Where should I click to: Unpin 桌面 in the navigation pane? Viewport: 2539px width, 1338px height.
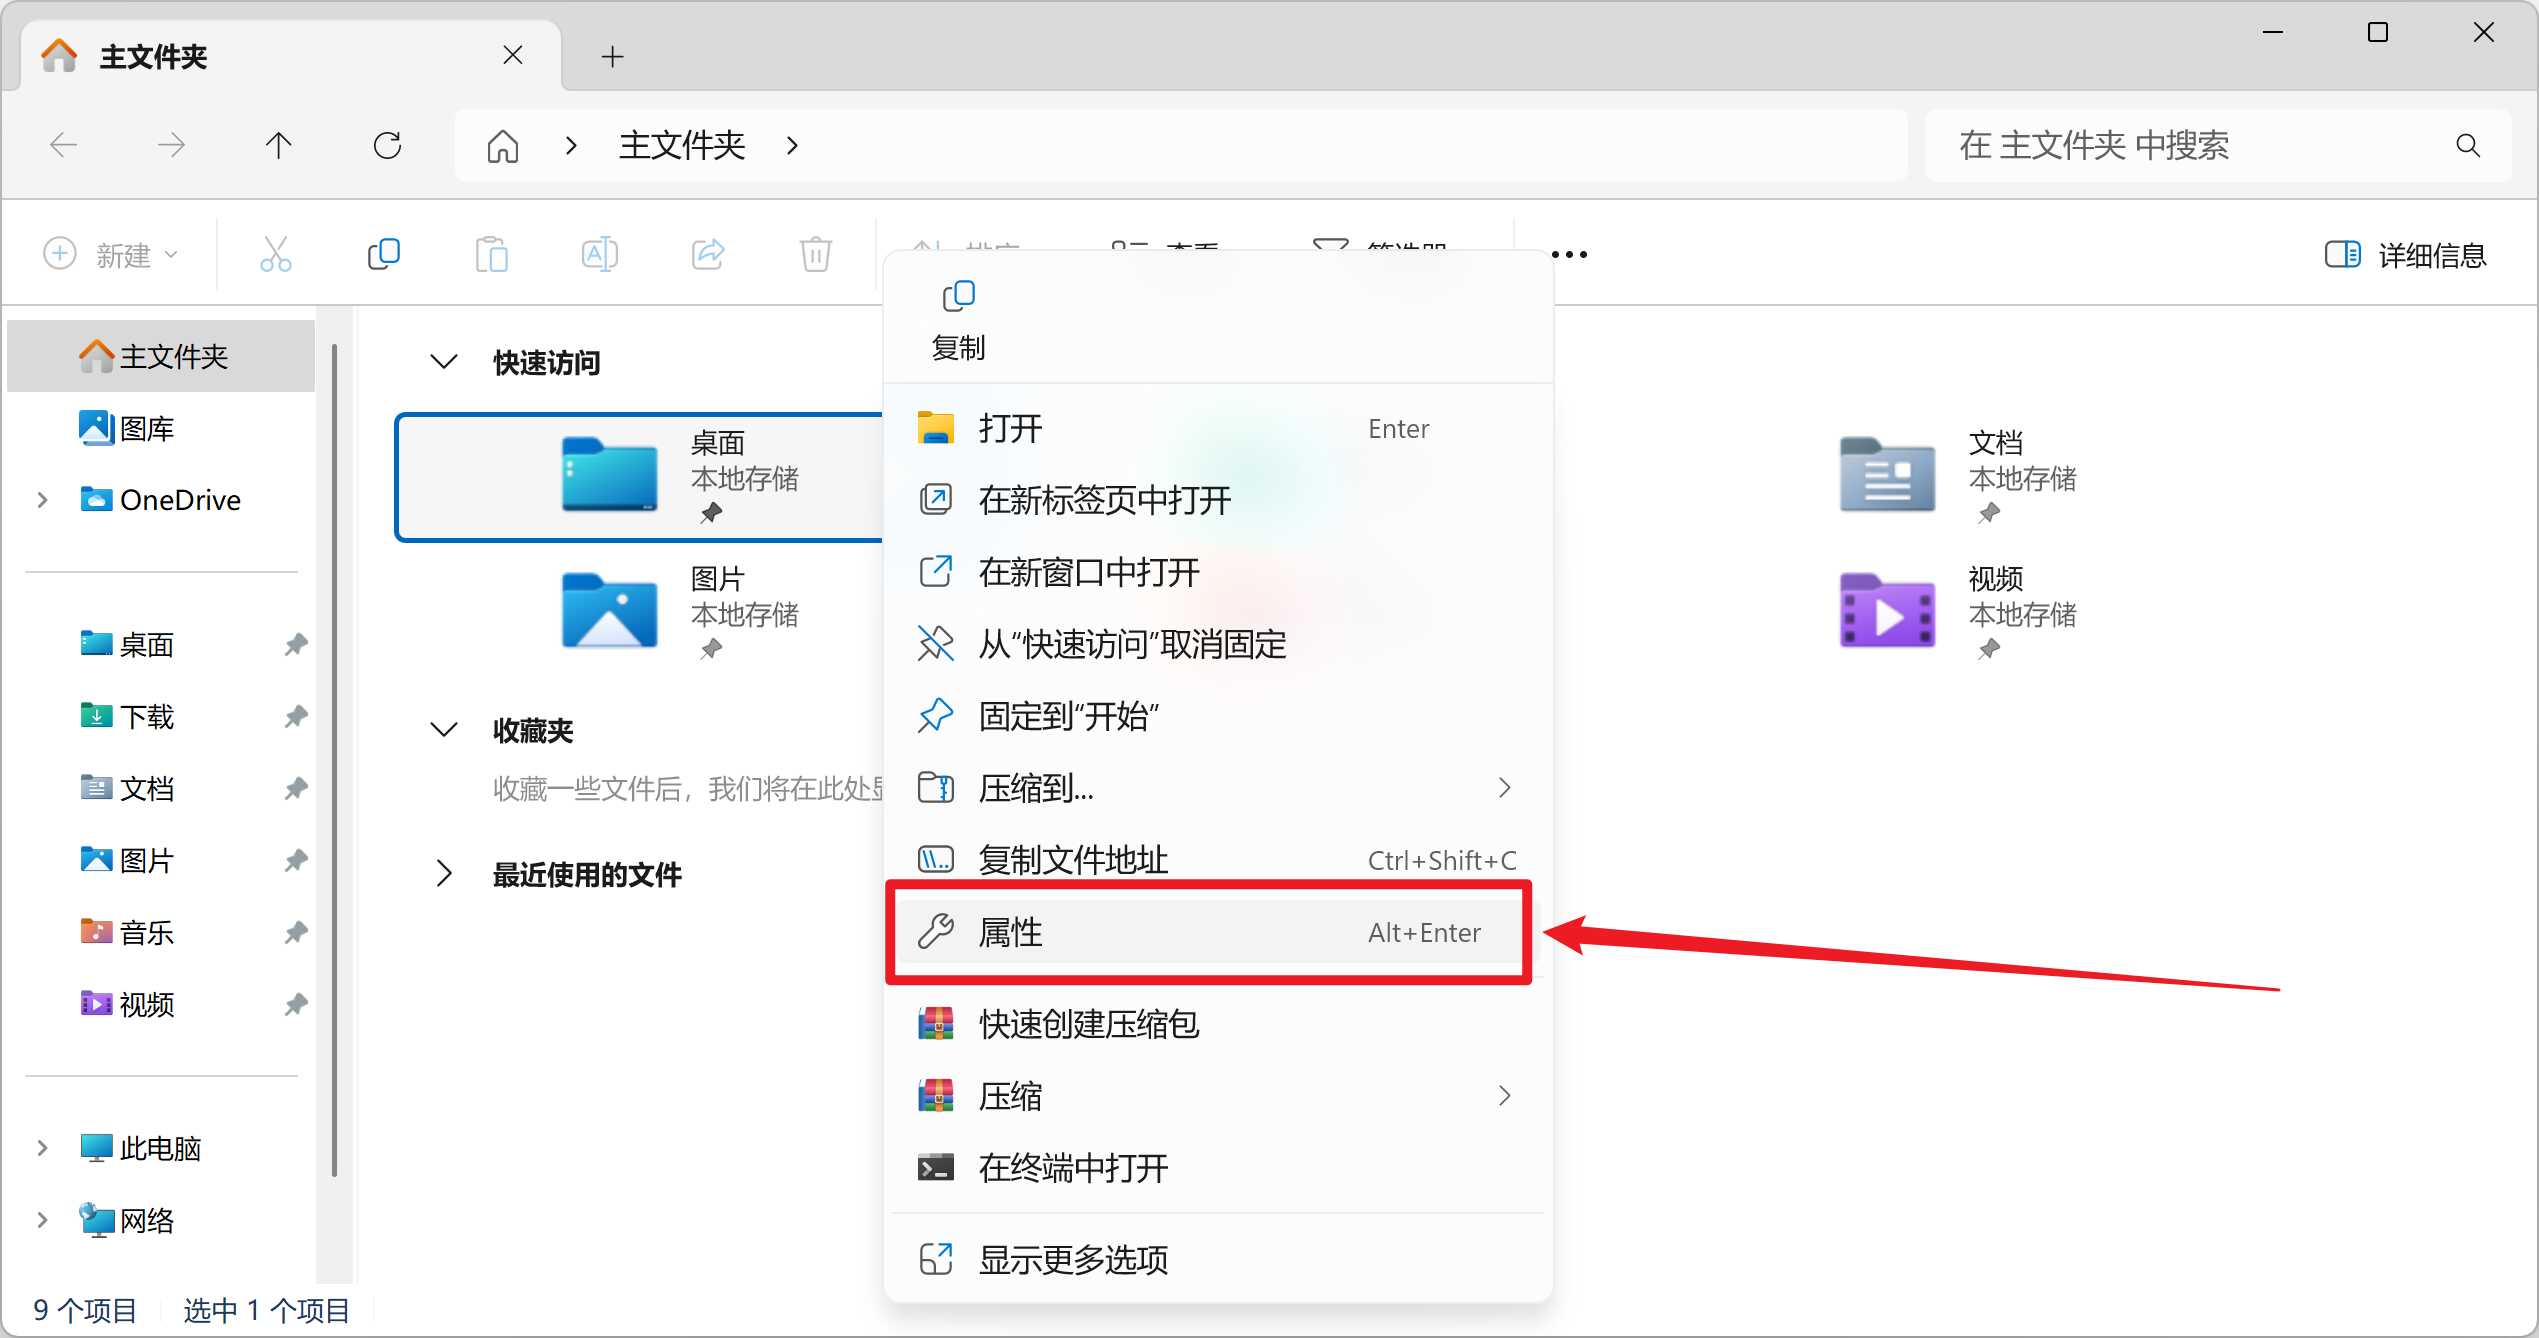click(295, 645)
